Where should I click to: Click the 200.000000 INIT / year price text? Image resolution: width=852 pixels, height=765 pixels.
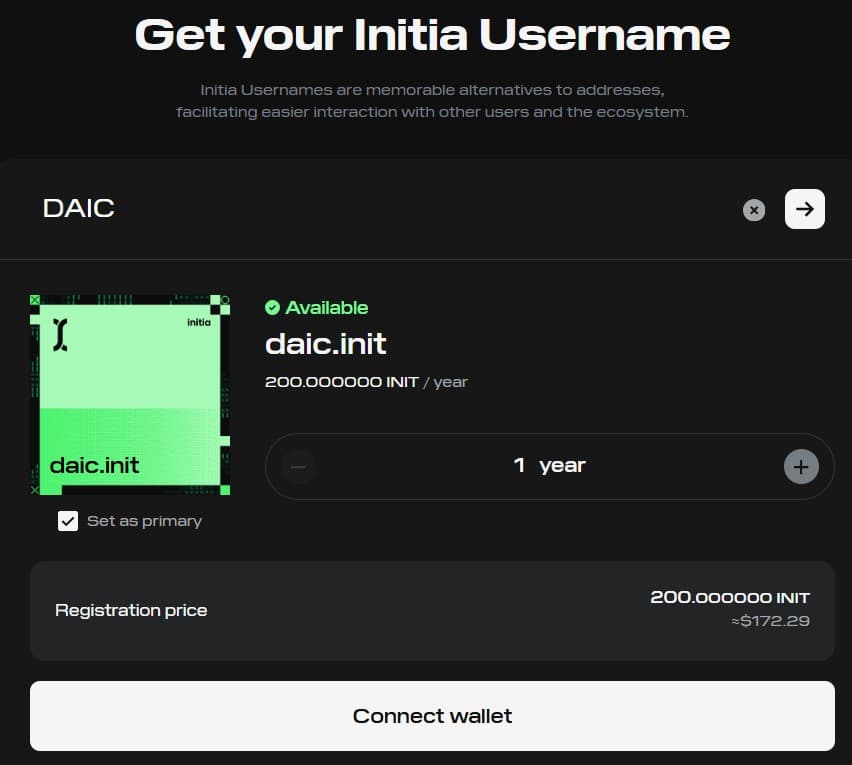tap(366, 382)
